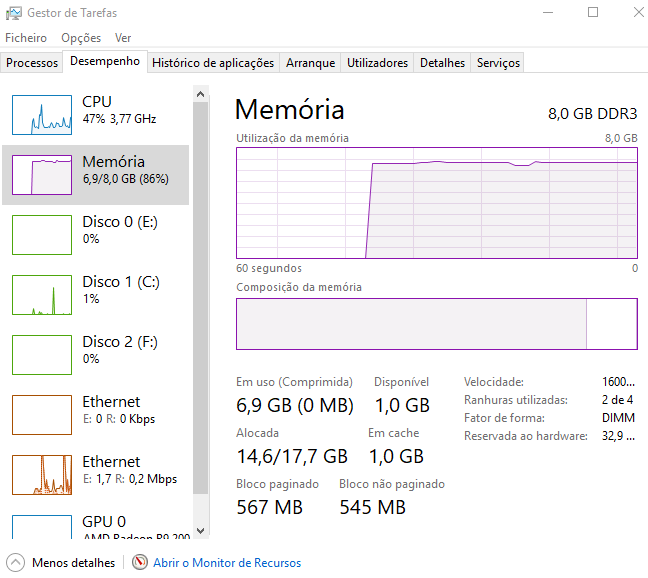Switch to the Processos tab
Viewport: 648px width, 578px height.
(x=32, y=63)
